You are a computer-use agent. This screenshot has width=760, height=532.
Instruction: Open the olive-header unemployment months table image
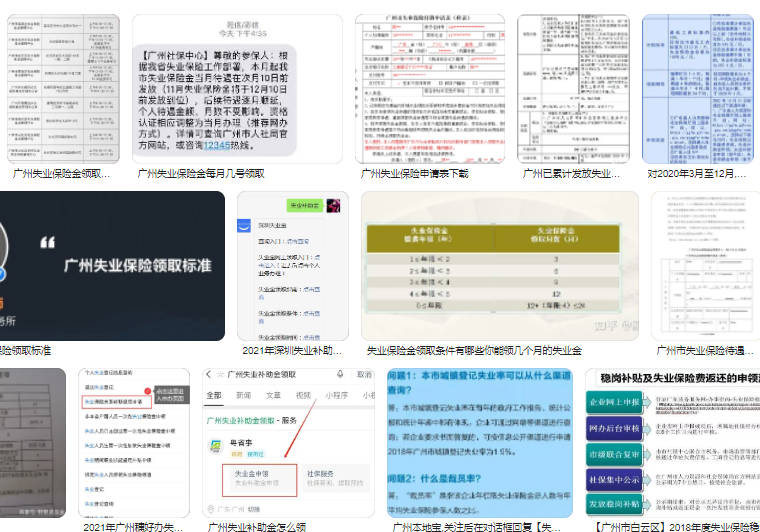(x=500, y=266)
